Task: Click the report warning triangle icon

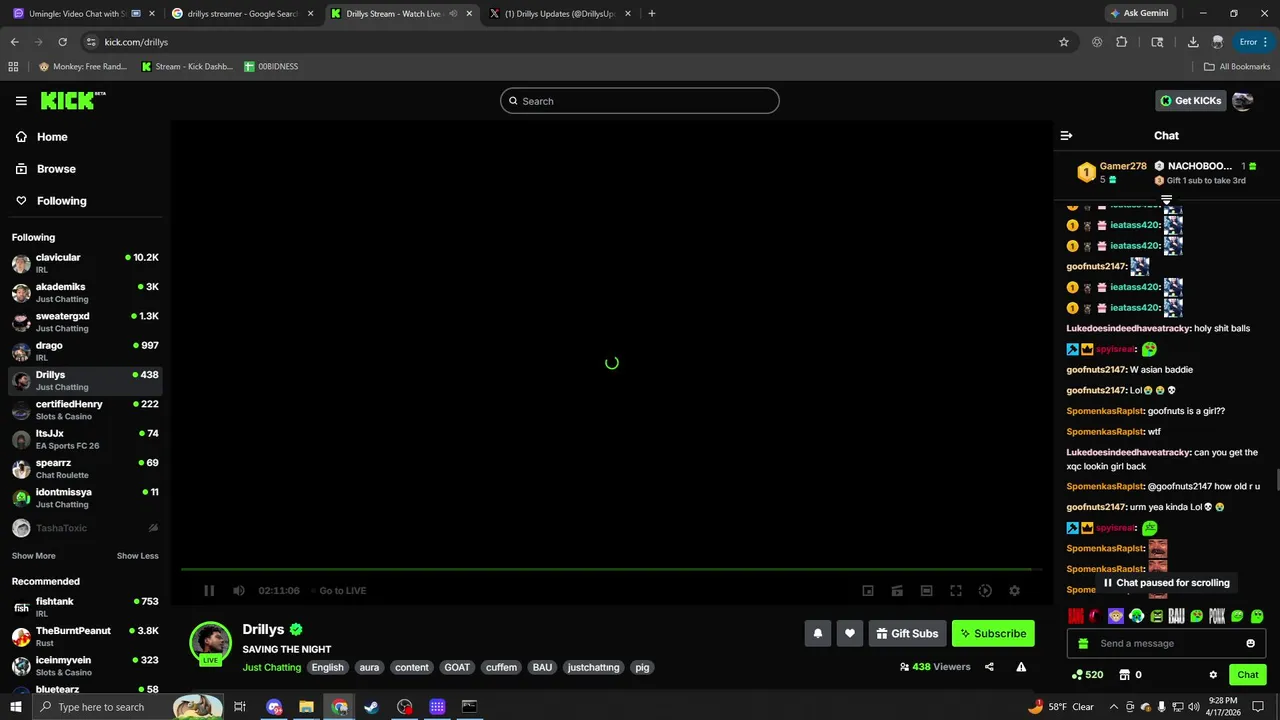Action: click(1021, 667)
